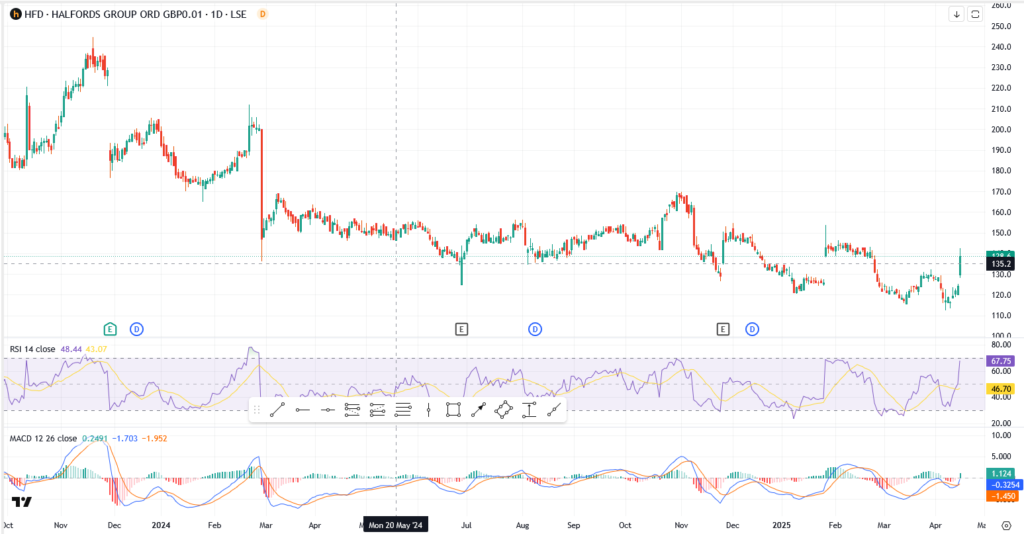Click the downward arrow button top right
Screen dimensions: 1024x534
click(x=957, y=14)
